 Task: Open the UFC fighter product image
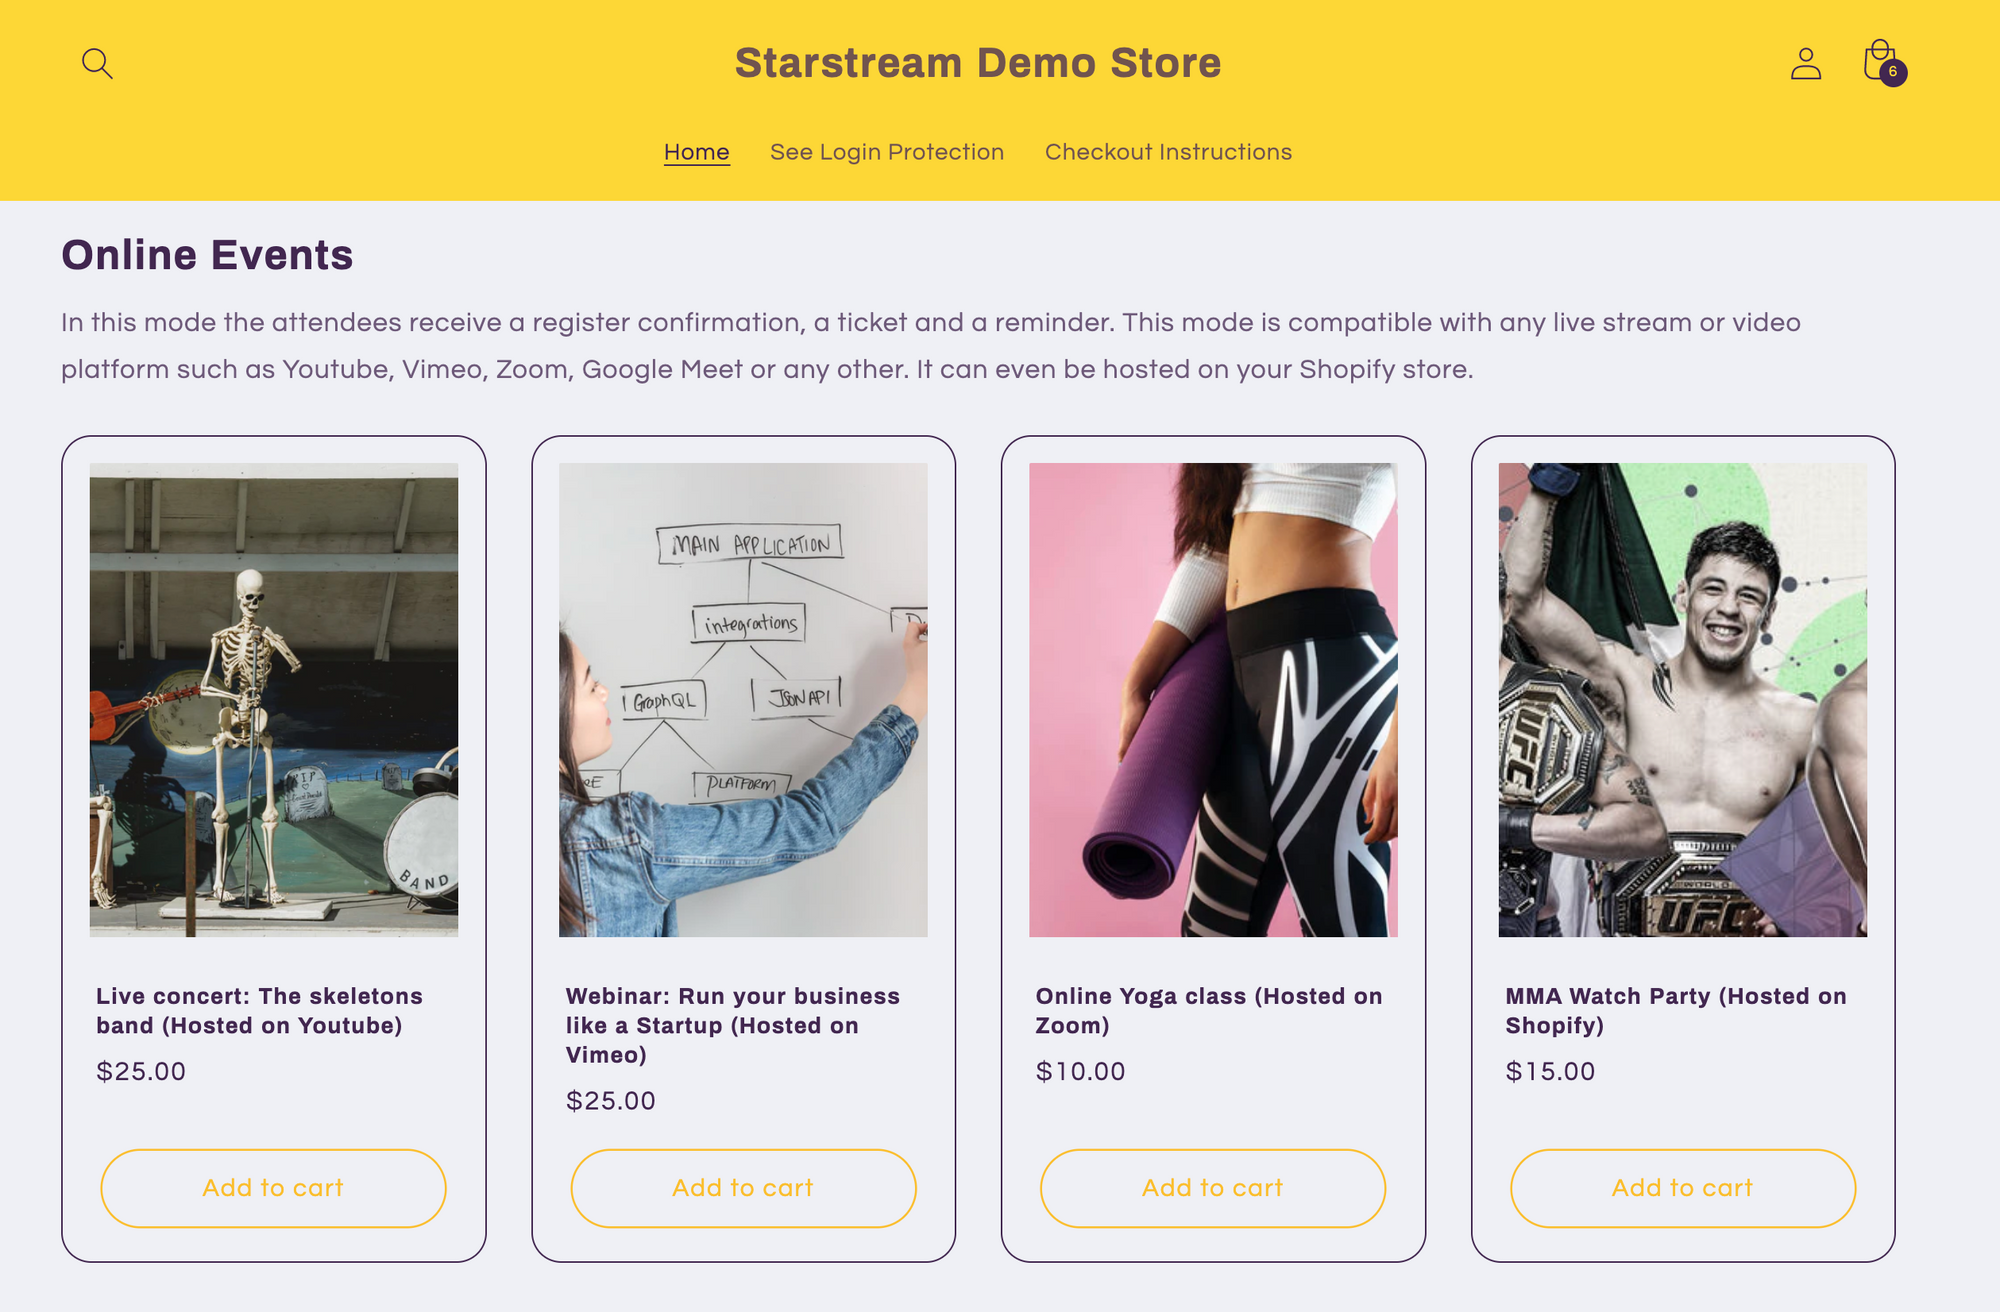(1682, 699)
